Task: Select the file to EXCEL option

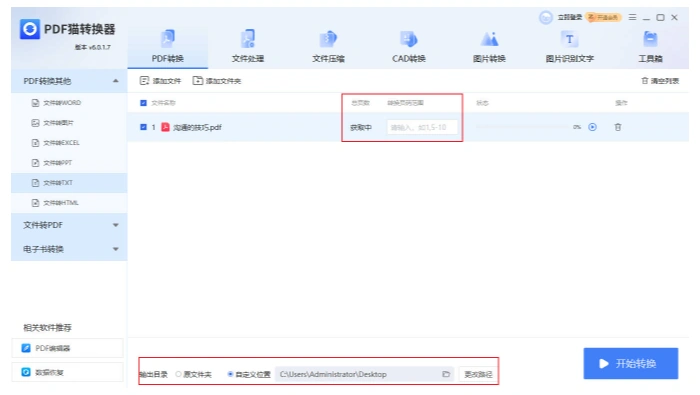Action: [69, 143]
